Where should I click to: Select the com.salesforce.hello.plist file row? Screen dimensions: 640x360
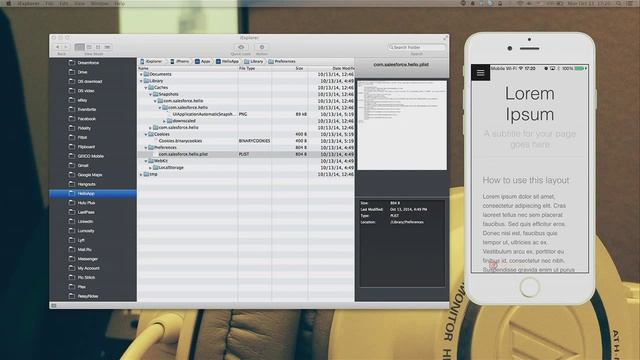pos(246,154)
